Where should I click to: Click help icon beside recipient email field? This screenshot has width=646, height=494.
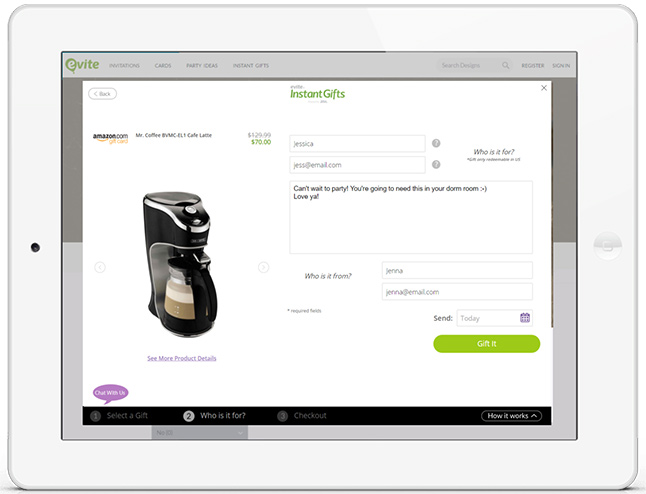[x=436, y=164]
